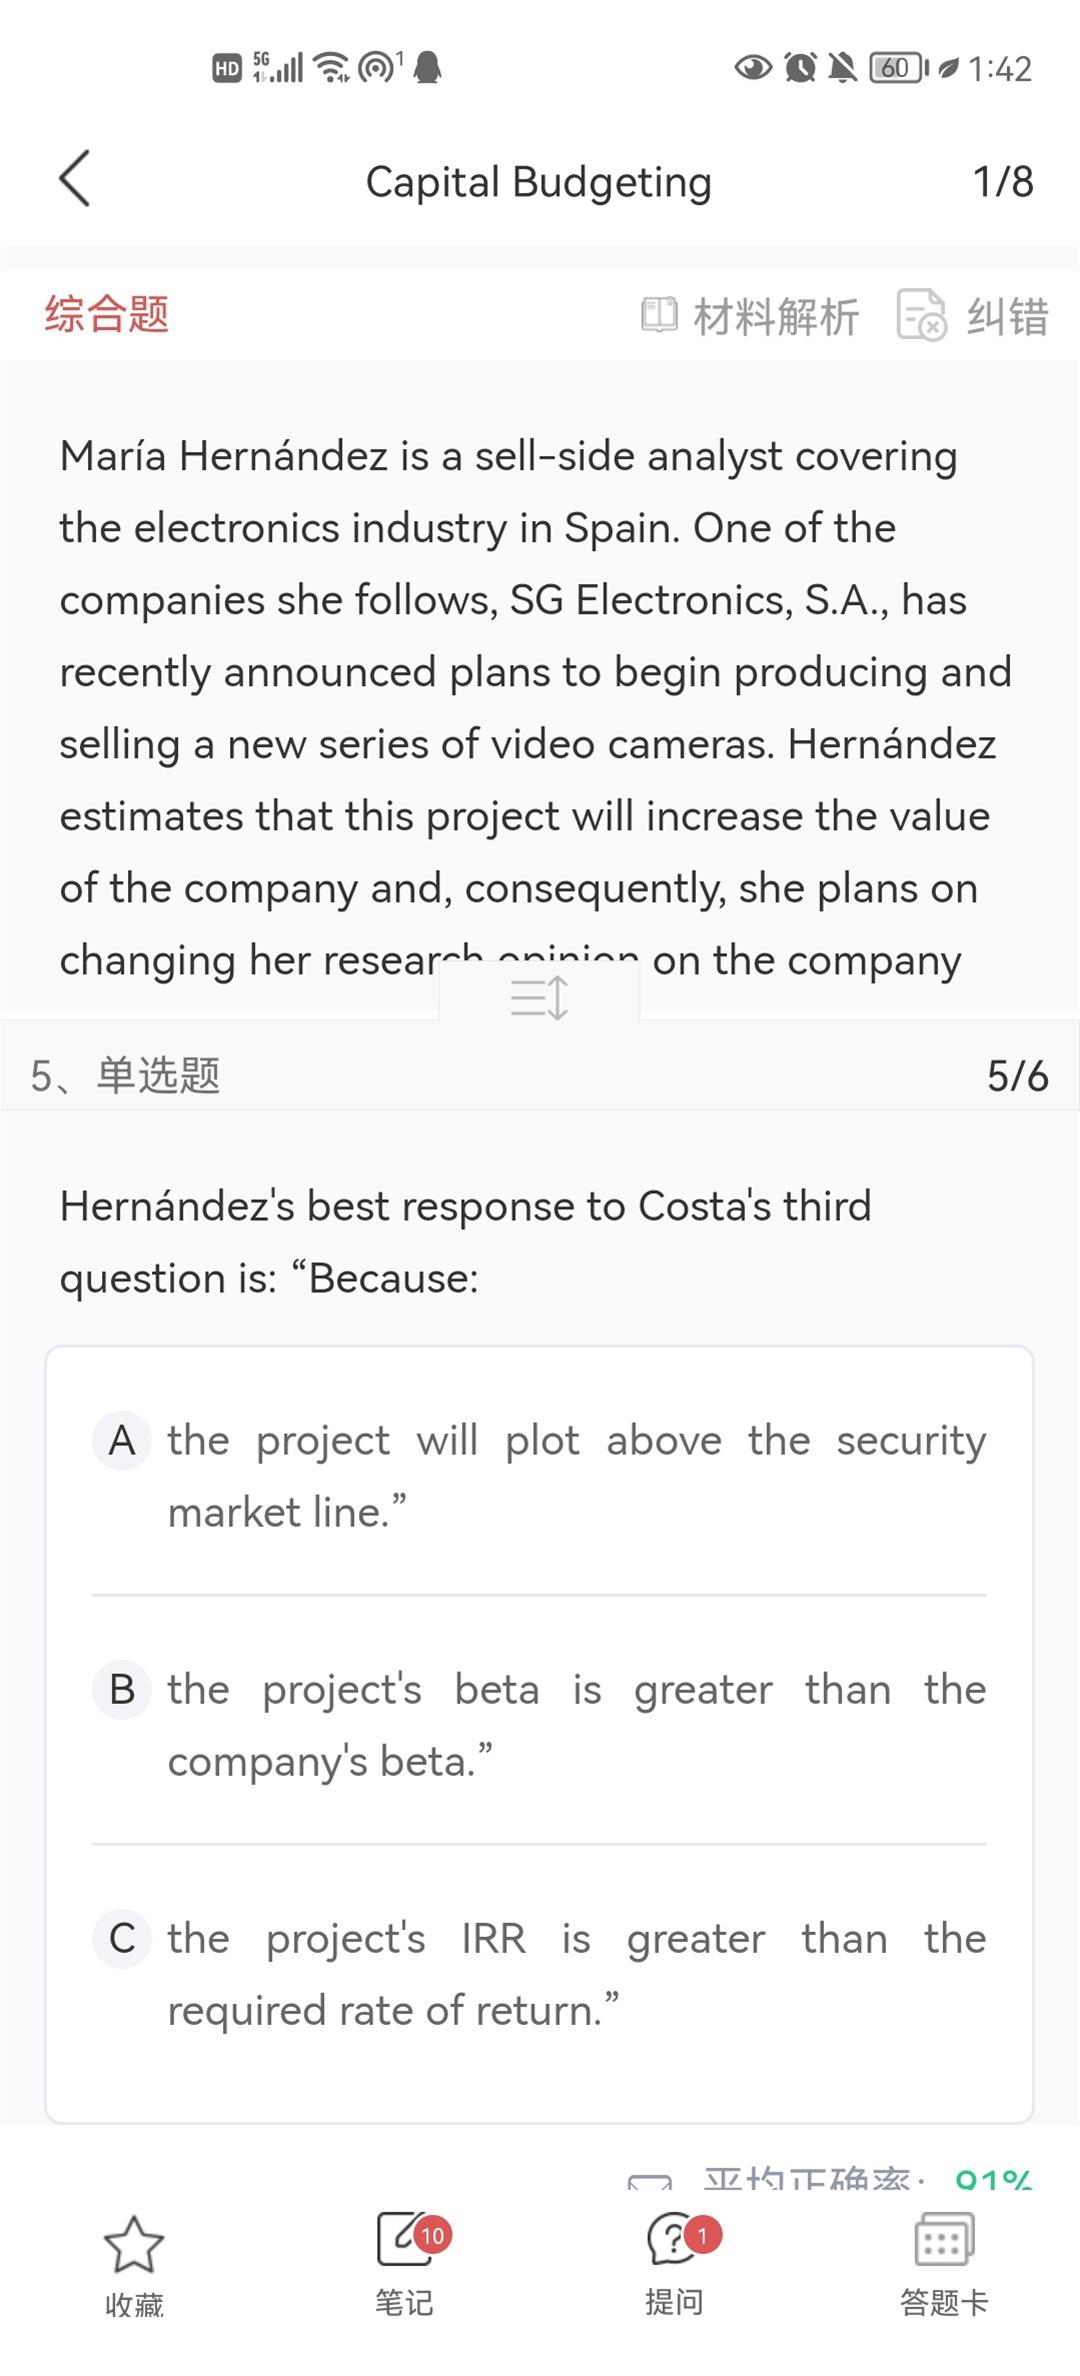1080x2376 pixels.
Task: Select answer option A
Action: (x=122, y=1441)
